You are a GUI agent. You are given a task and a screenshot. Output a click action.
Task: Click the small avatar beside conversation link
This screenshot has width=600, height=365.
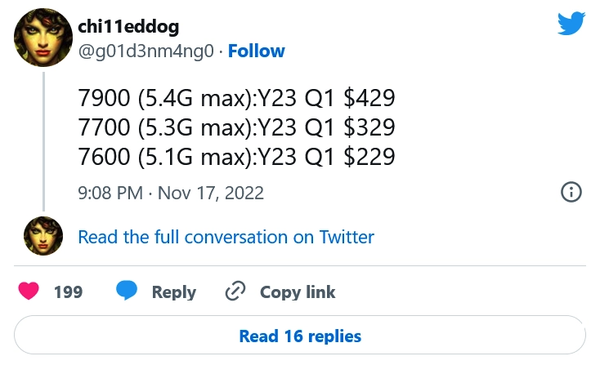43,236
